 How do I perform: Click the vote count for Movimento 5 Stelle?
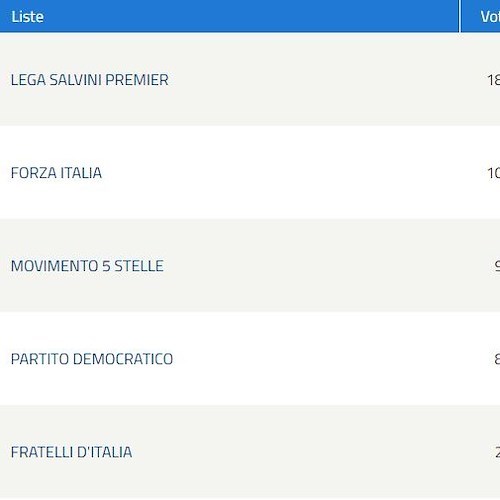pyautogui.click(x=497, y=266)
